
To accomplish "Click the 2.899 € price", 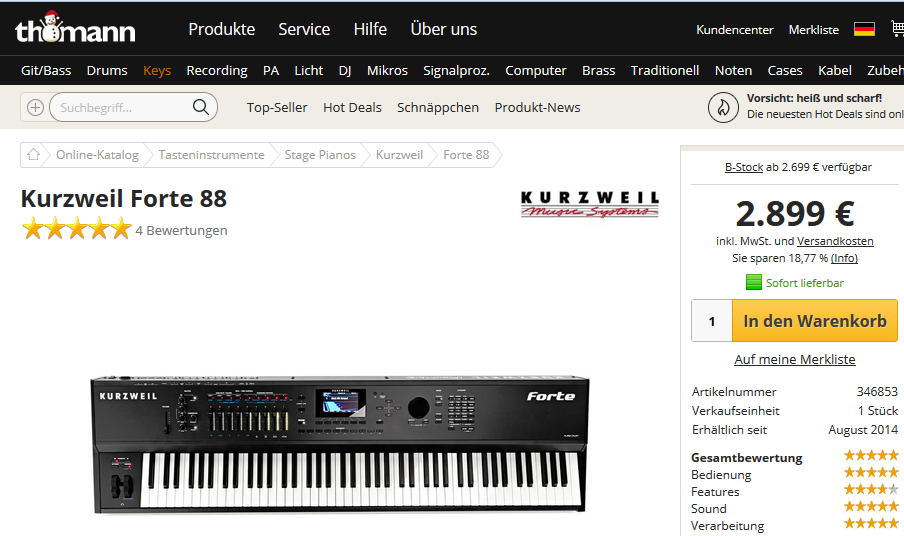I will tap(794, 213).
